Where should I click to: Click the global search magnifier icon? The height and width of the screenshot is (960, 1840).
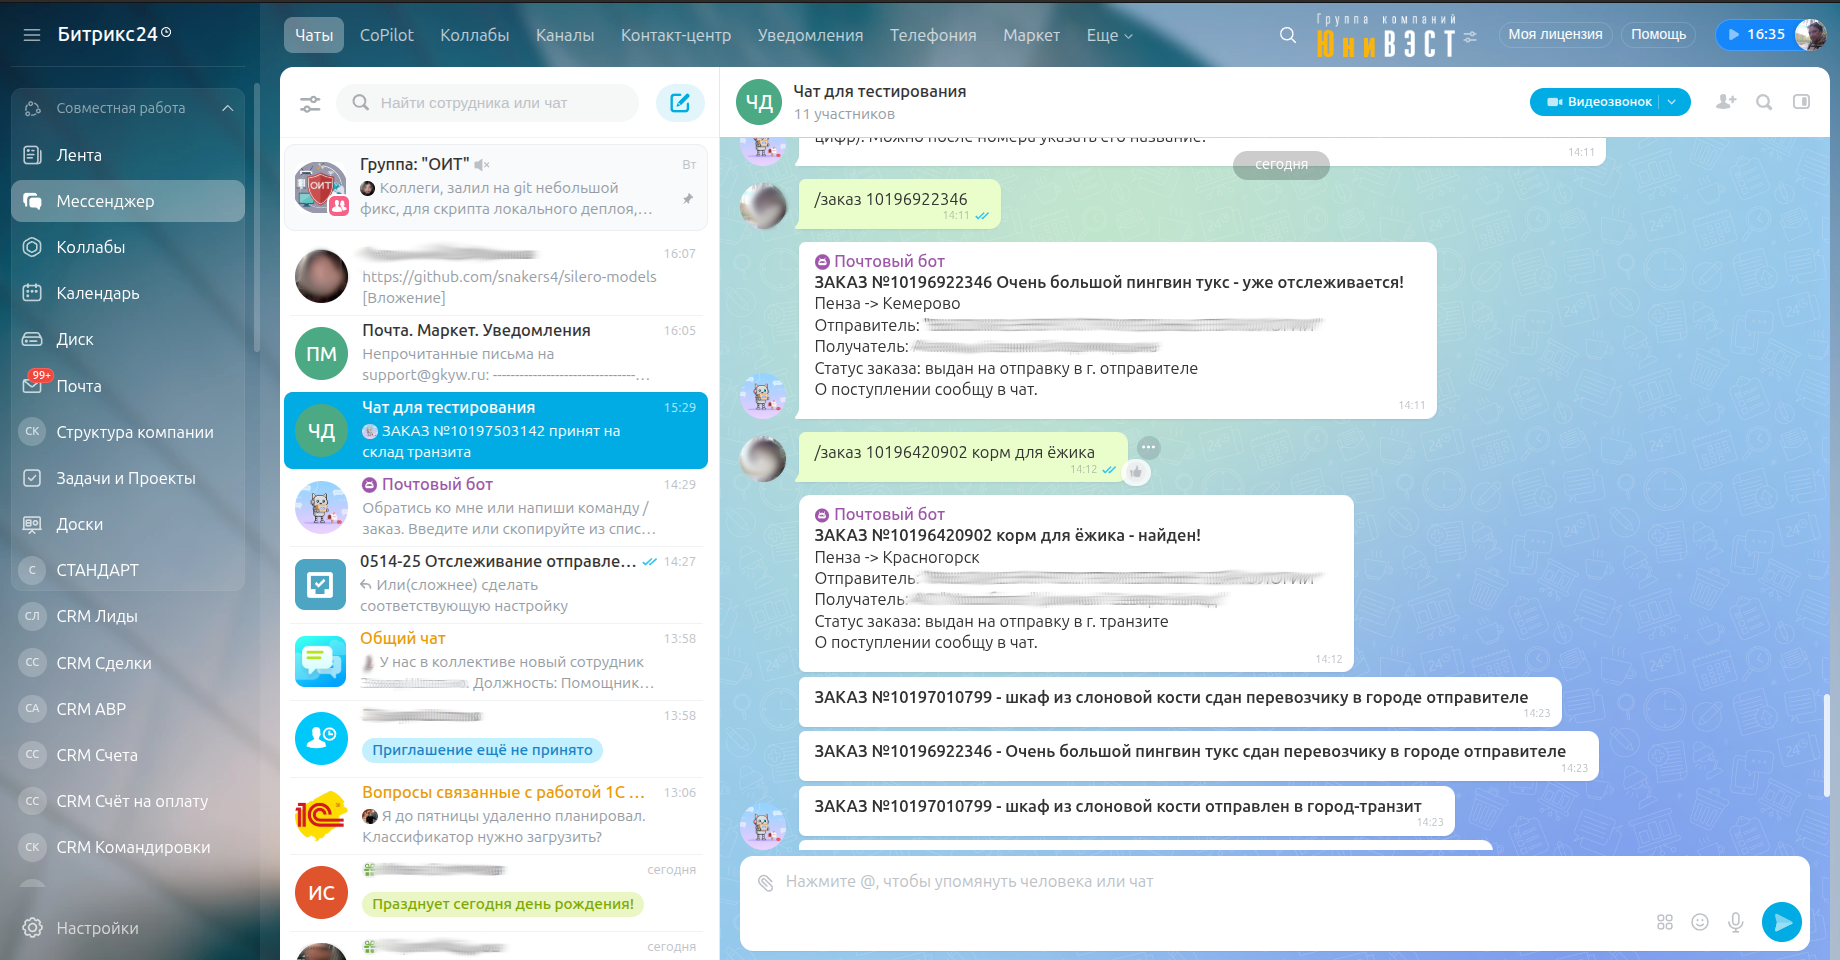(1288, 35)
